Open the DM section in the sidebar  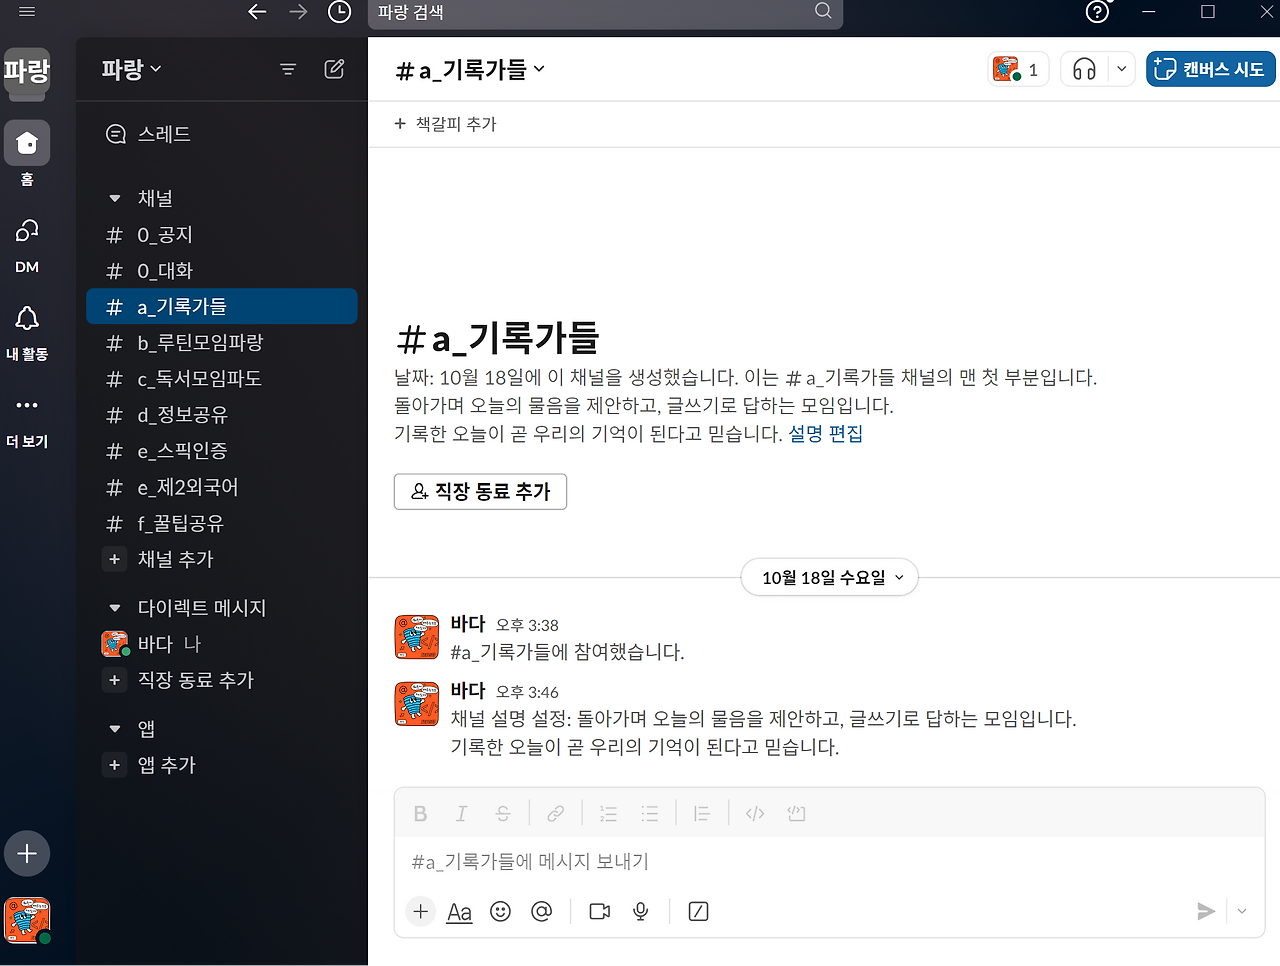point(27,245)
